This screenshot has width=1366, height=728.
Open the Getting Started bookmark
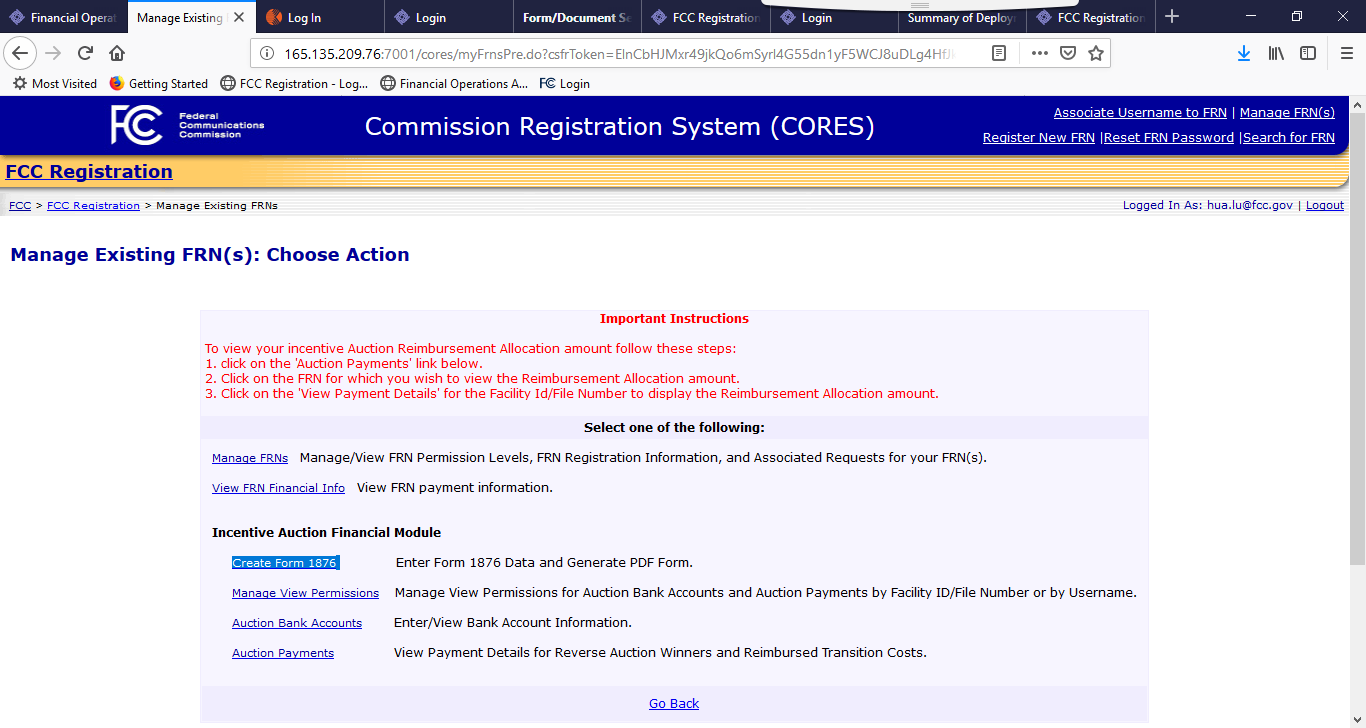(158, 84)
